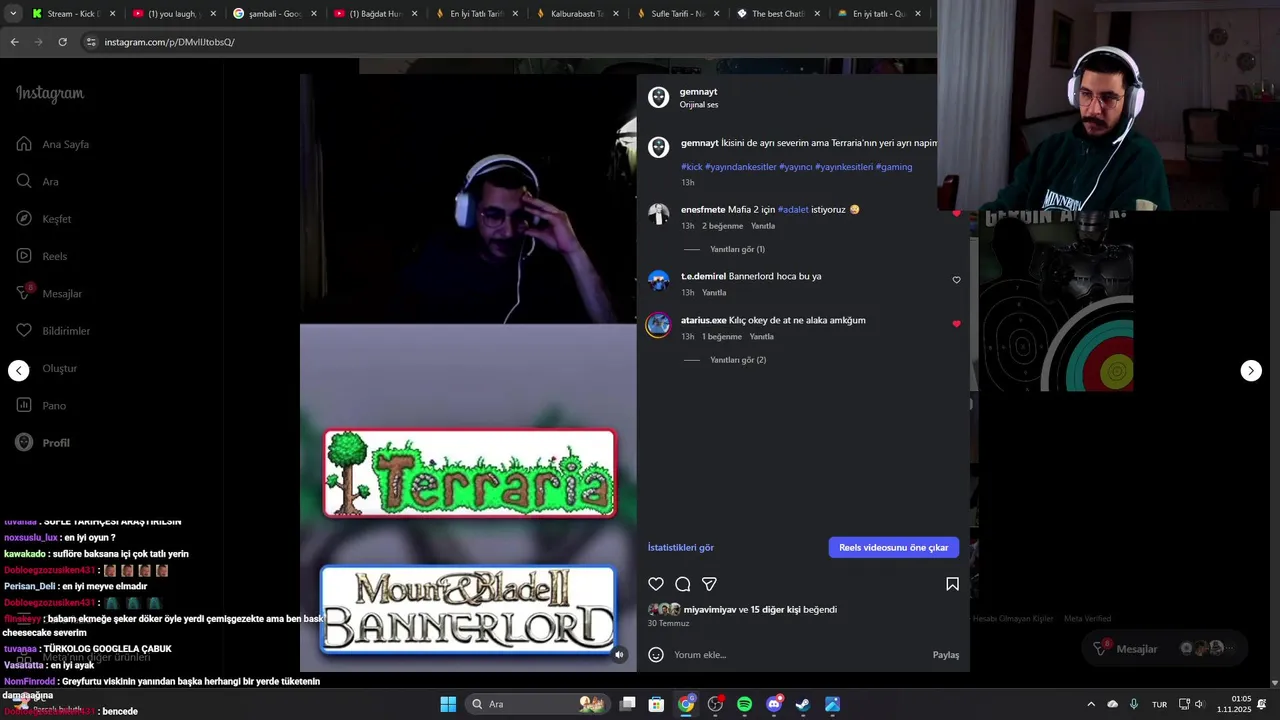
Task: Open Windows Start button
Action: pos(448,704)
